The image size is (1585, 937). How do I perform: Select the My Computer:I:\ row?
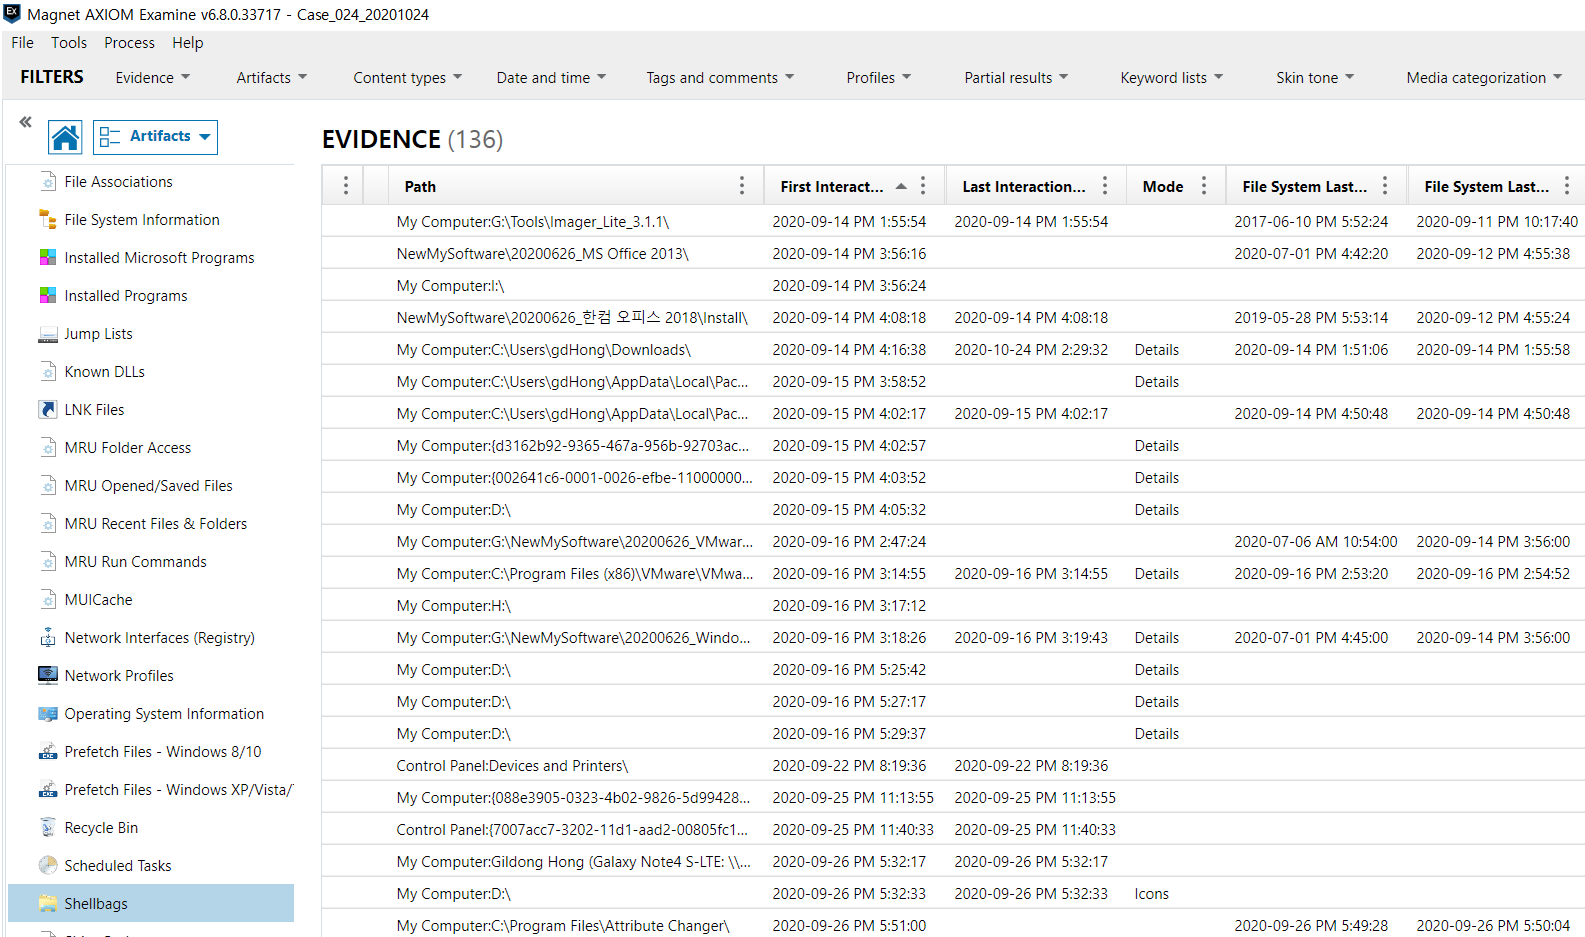[953, 285]
